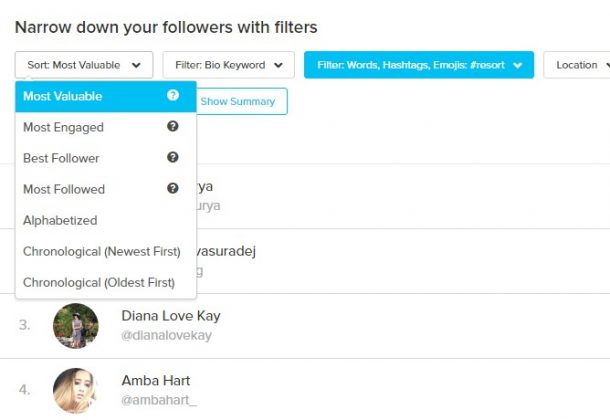Click the help icon beside Most Followed

pyautogui.click(x=173, y=188)
